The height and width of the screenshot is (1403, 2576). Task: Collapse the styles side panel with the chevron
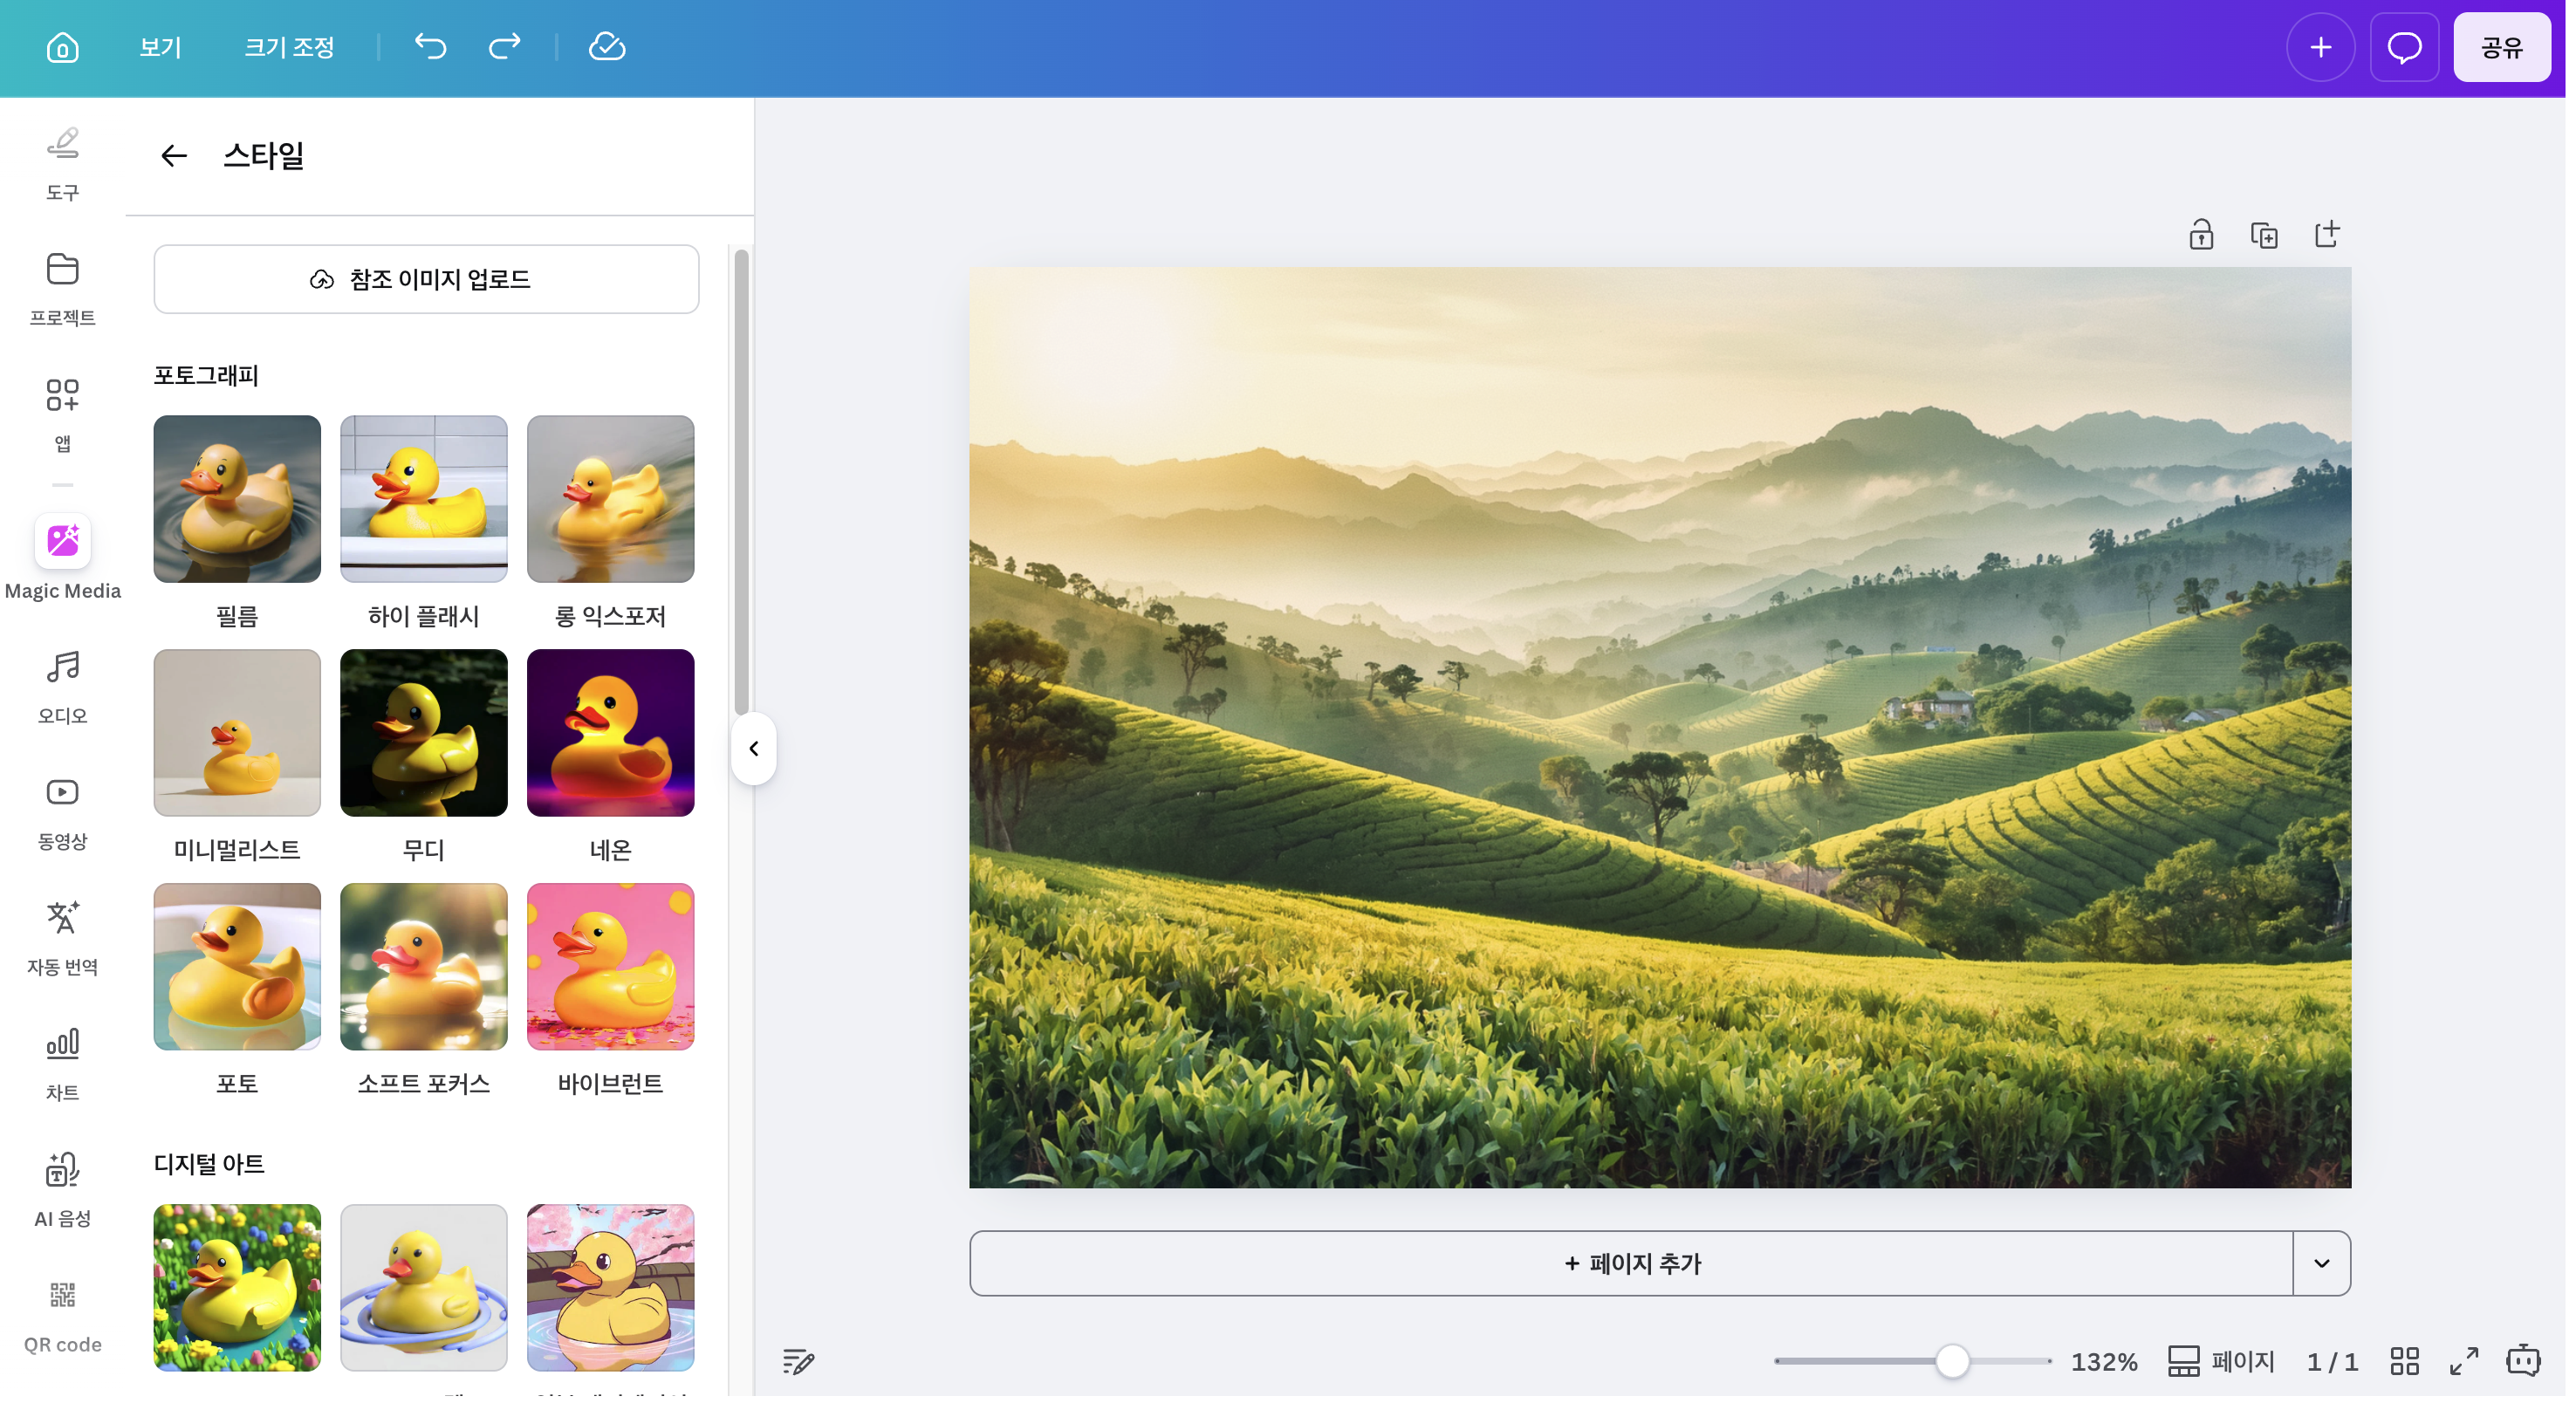pos(754,749)
